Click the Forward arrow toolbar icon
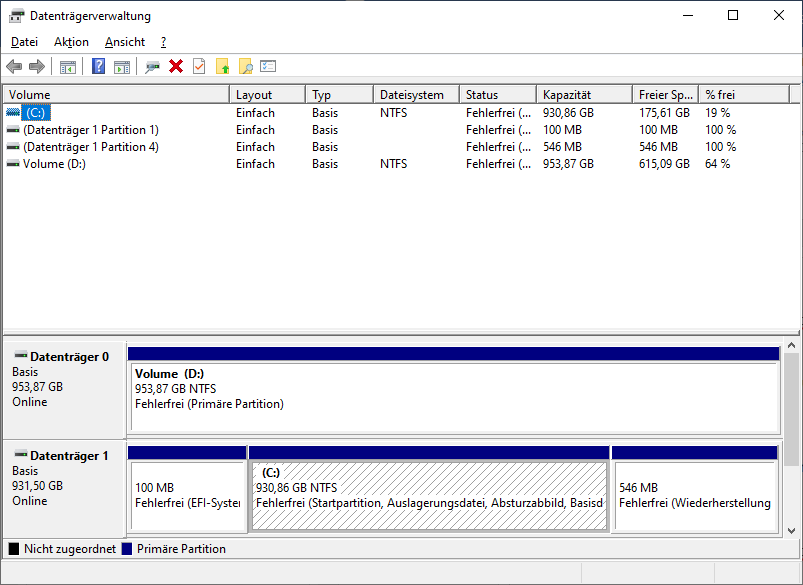This screenshot has height=585, width=803. point(37,67)
